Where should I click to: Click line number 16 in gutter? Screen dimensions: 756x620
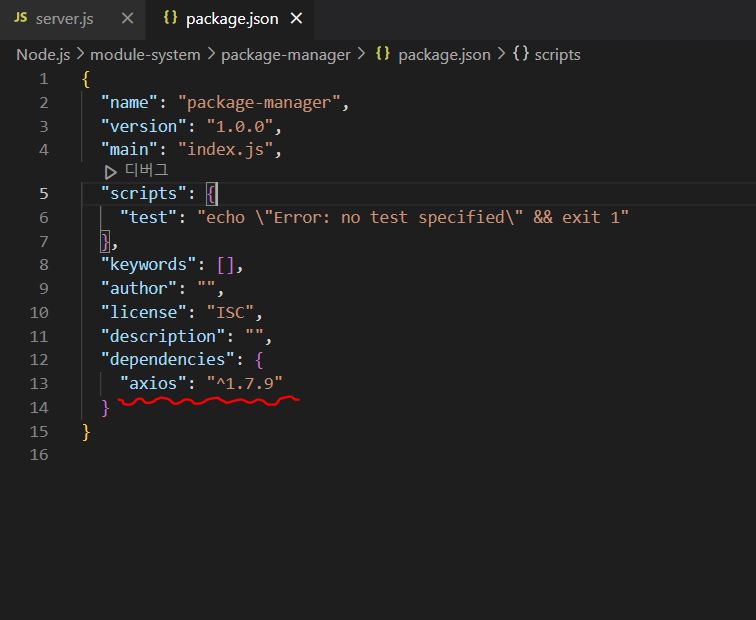coord(39,455)
